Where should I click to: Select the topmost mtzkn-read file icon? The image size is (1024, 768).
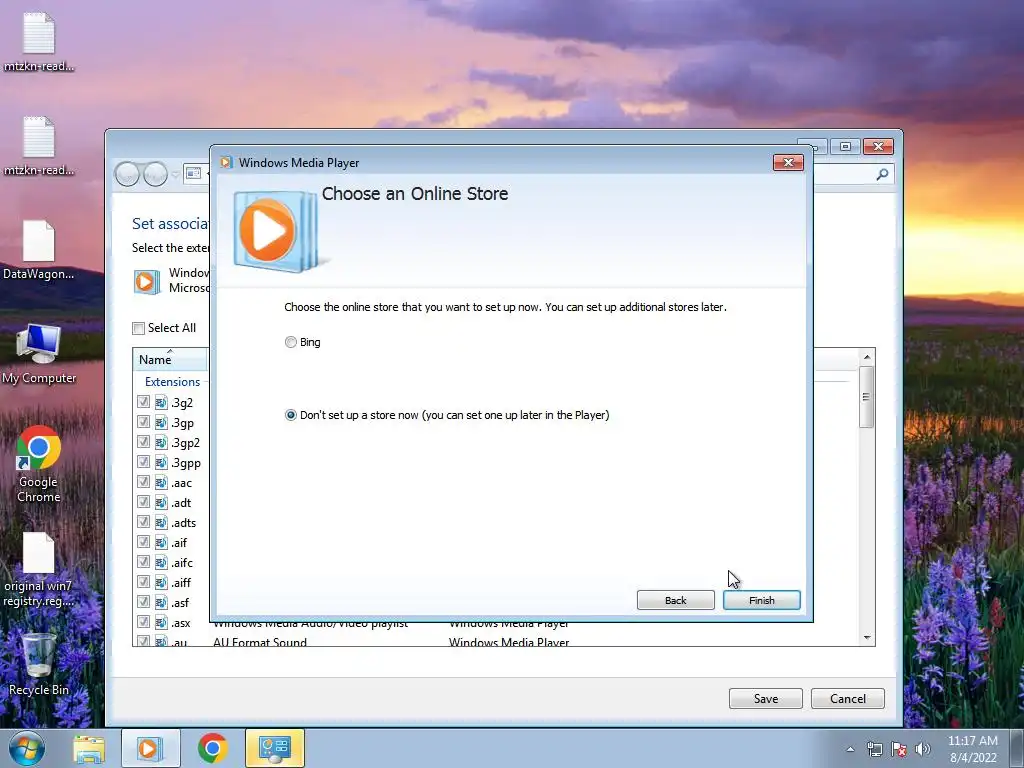click(39, 42)
